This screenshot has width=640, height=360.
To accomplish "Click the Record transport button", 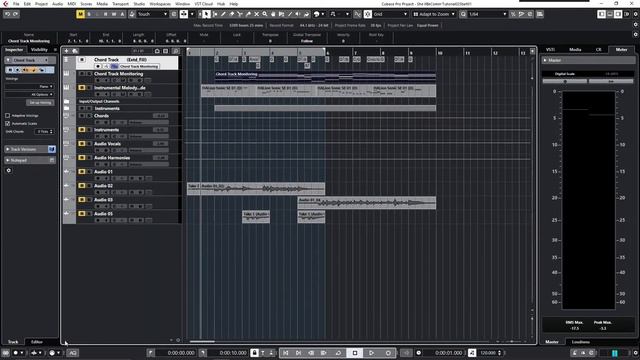I will click(388, 353).
